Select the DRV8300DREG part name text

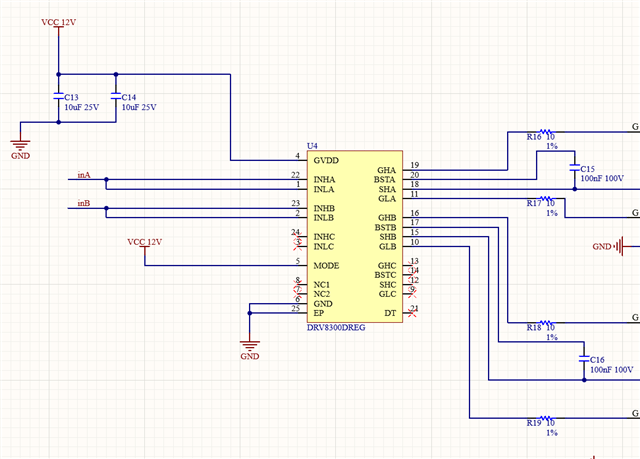pyautogui.click(x=336, y=328)
